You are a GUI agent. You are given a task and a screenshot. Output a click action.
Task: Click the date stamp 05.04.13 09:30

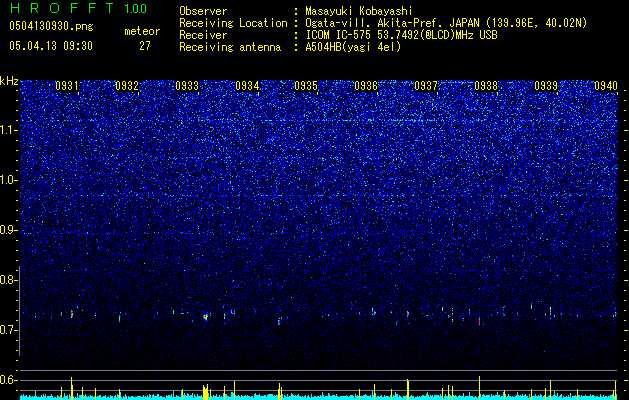[51, 46]
